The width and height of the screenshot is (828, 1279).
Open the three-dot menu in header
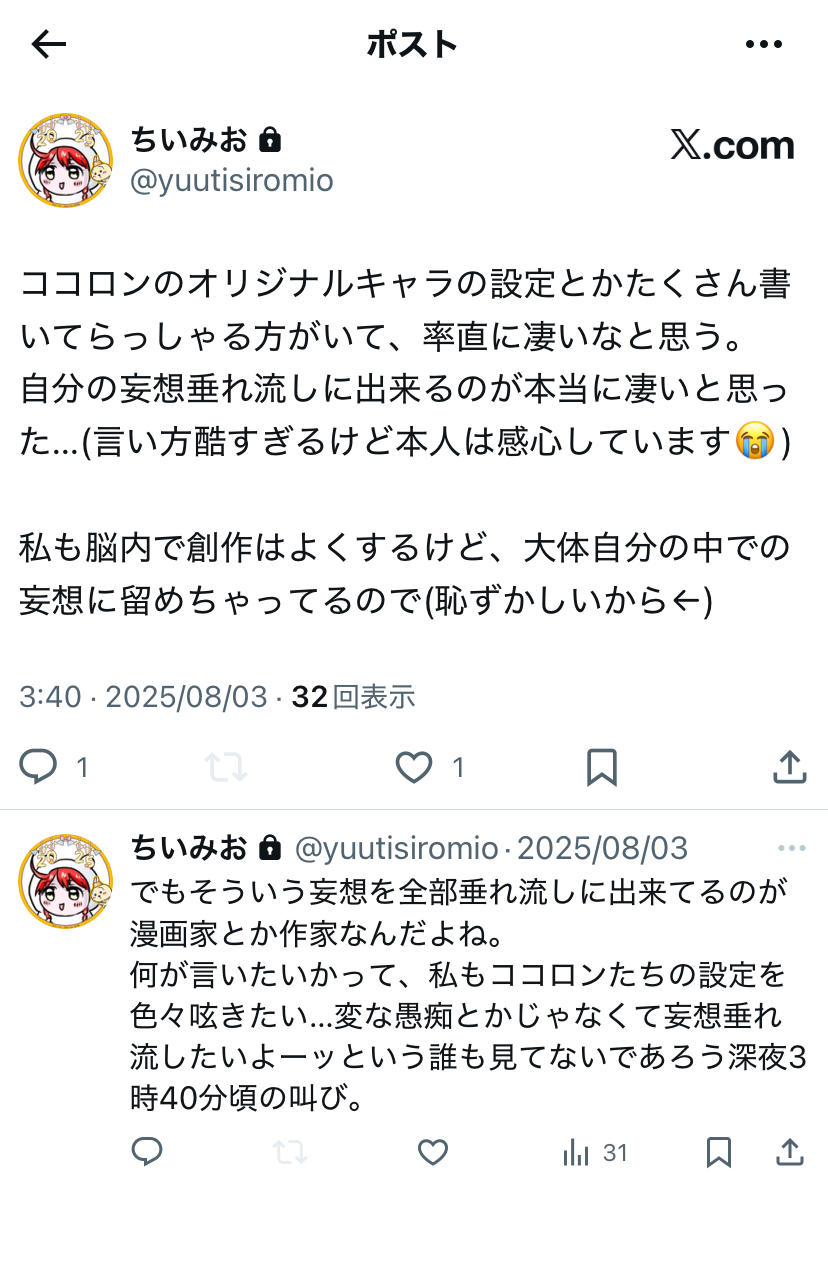(x=764, y=44)
